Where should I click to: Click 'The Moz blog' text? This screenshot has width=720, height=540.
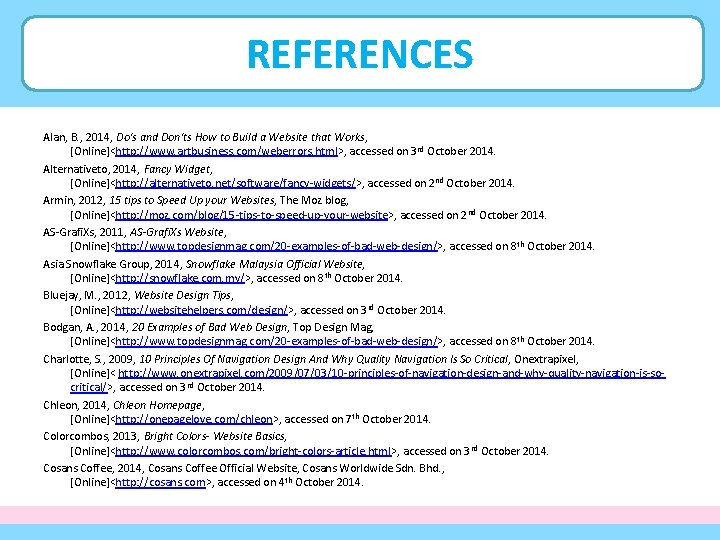(x=313, y=201)
